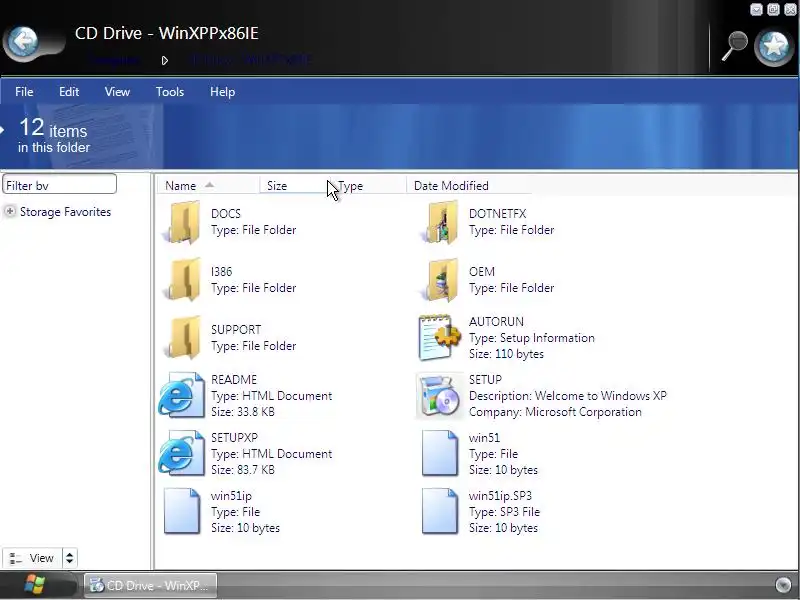
Task: Sort by the Type column header
Action: [367, 186]
